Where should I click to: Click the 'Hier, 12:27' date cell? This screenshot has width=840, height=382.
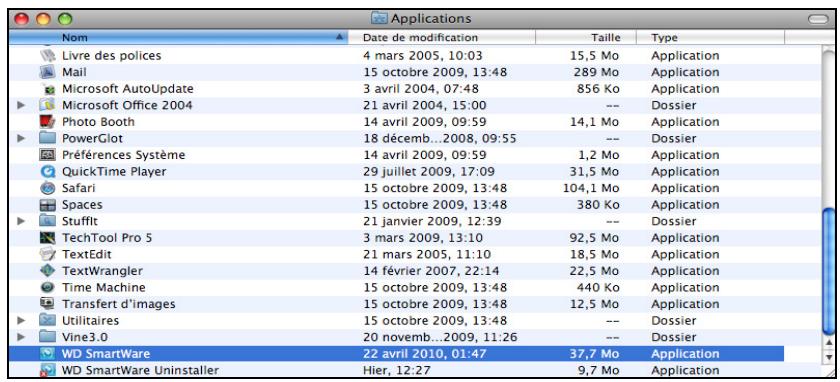point(396,370)
